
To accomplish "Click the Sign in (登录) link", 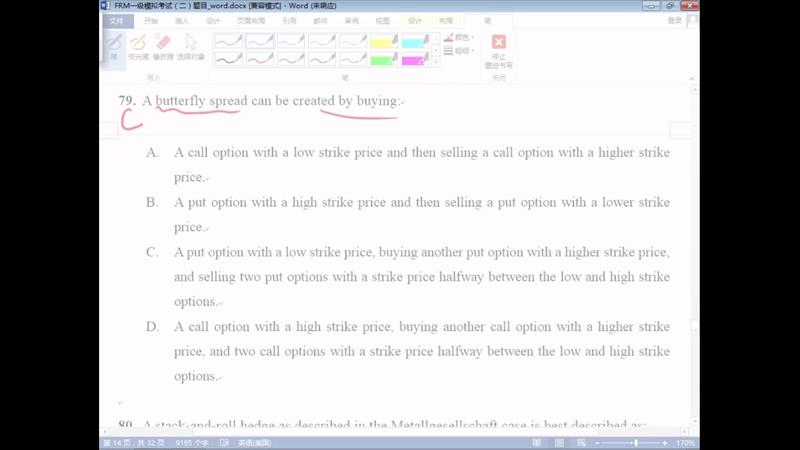I will point(674,20).
